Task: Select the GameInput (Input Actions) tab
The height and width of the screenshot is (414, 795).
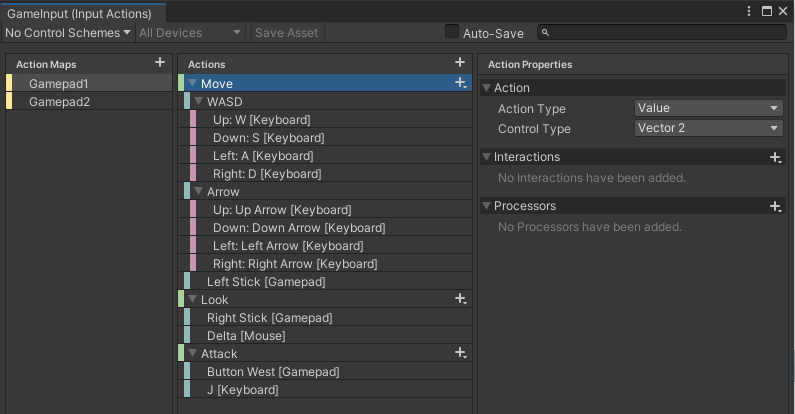Action: point(80,12)
